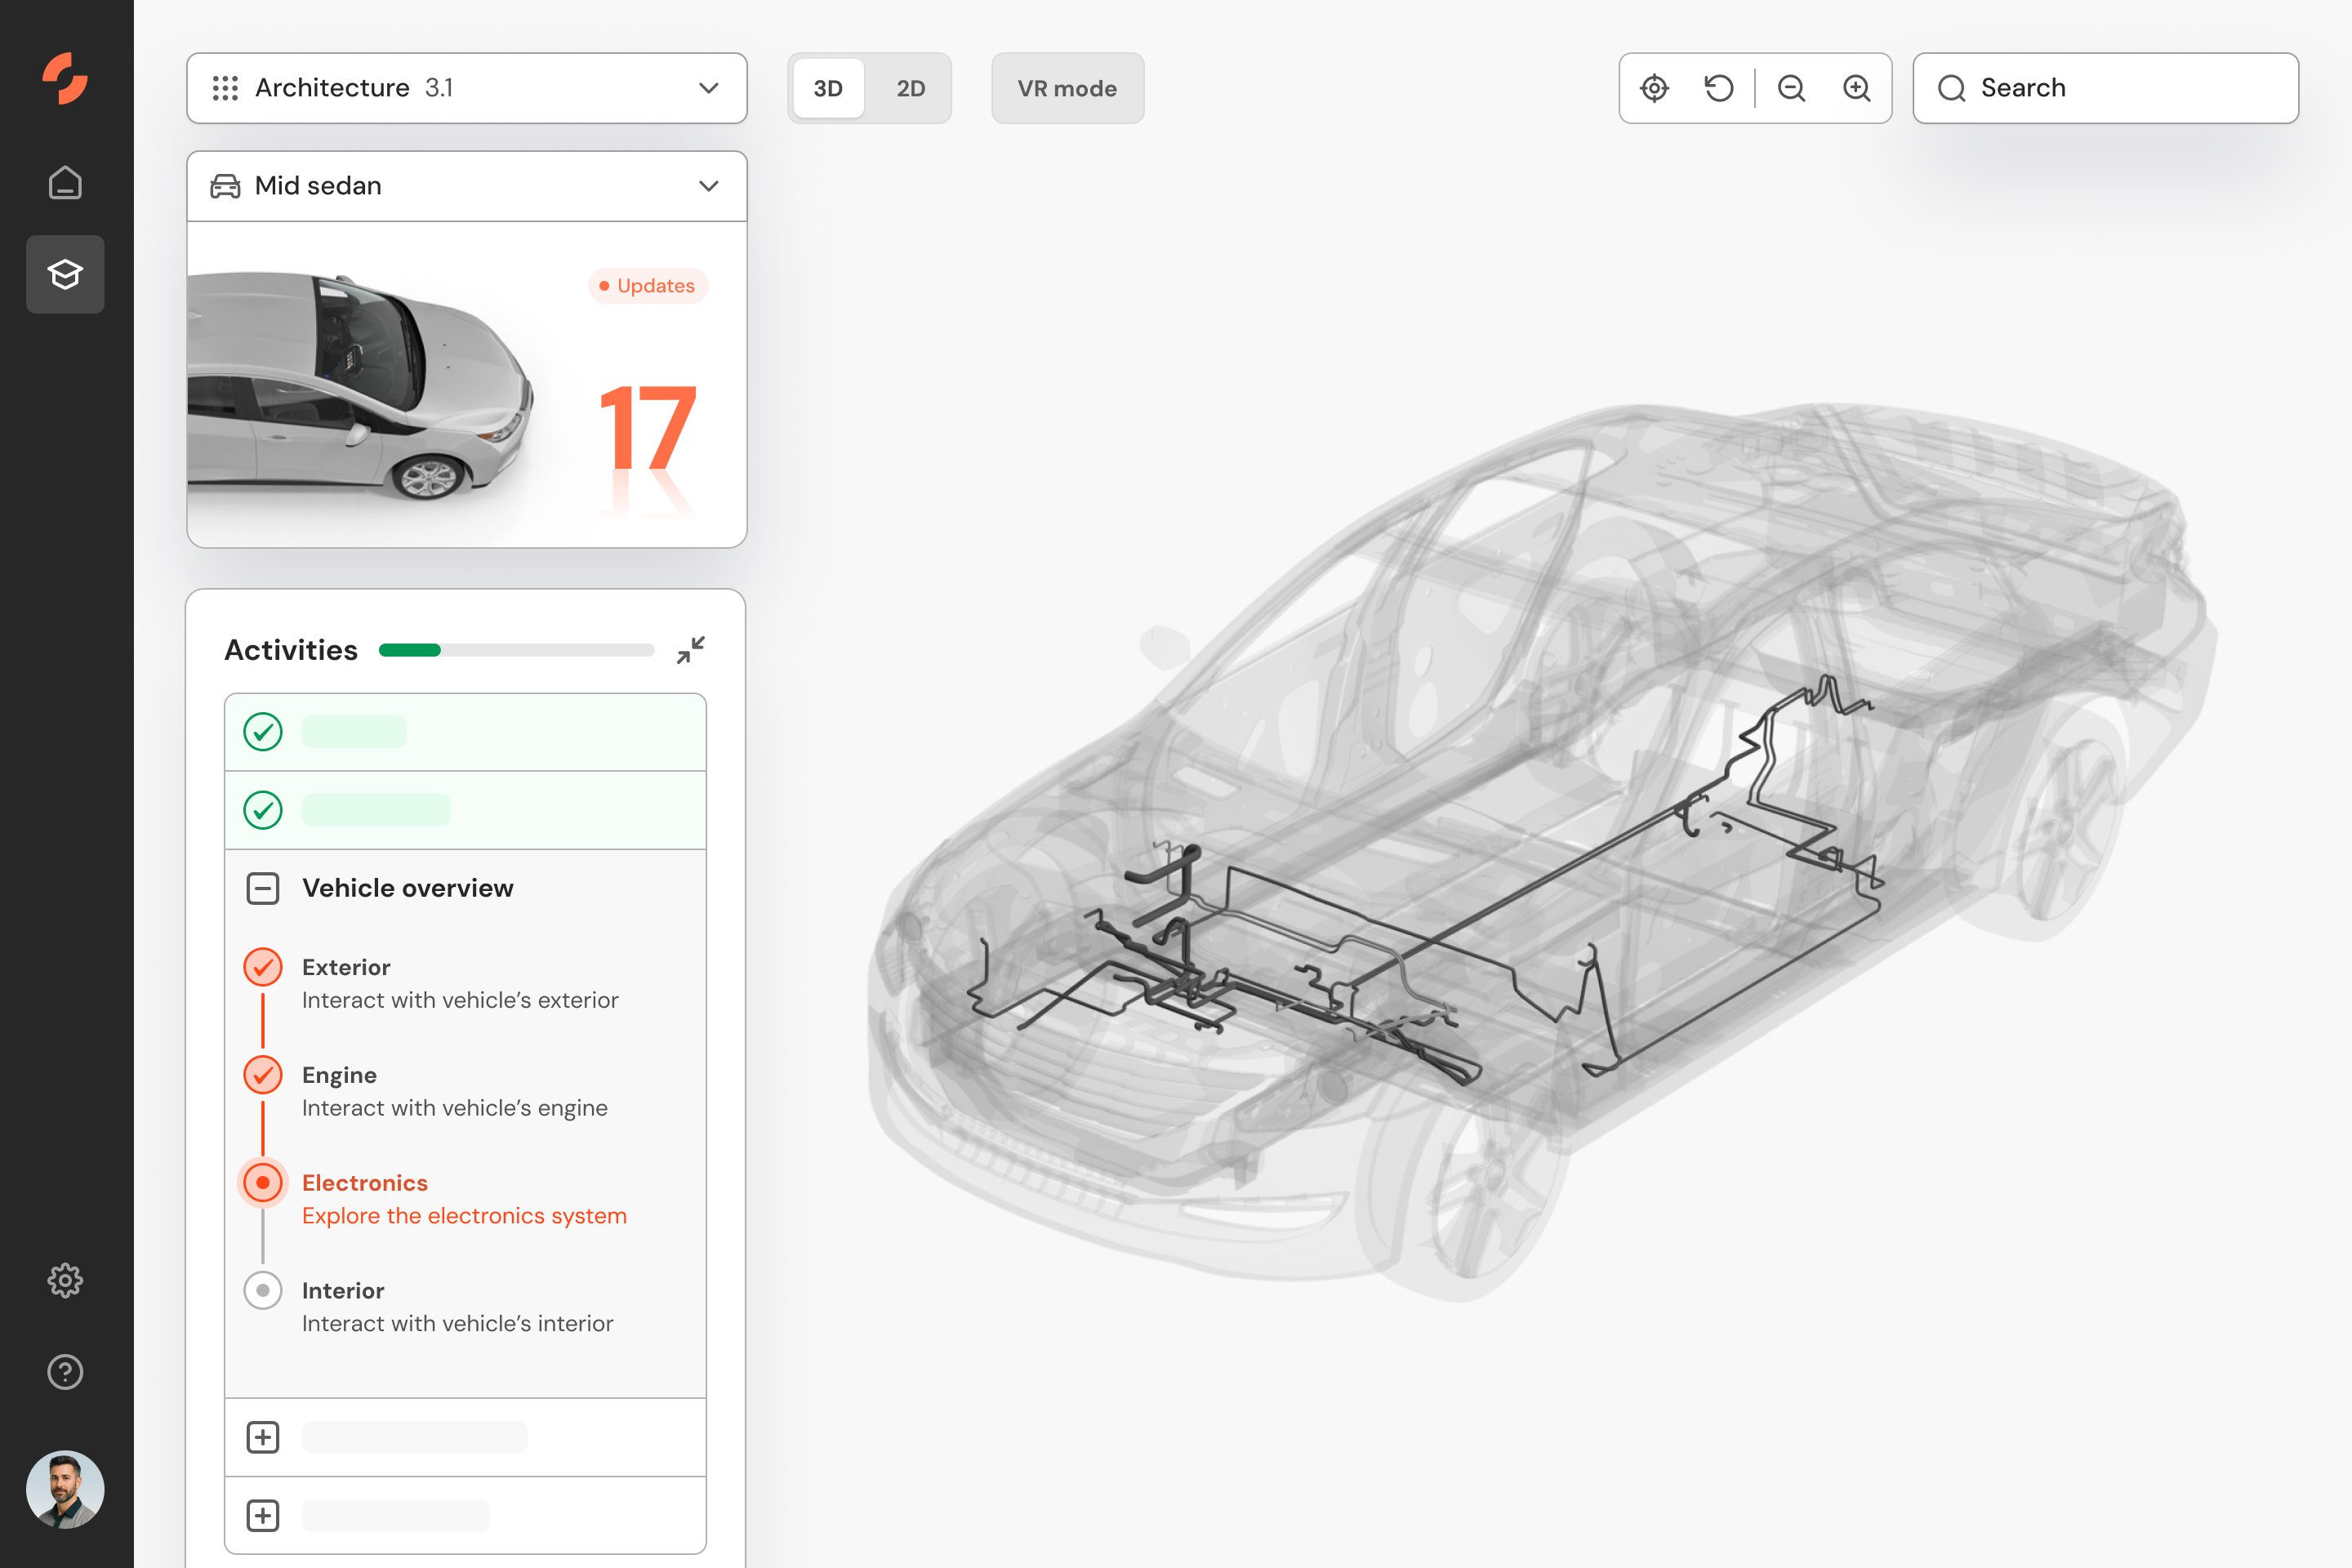Screen dimensions: 2352x1568
Task: Zoom out of the 3D model
Action: click(1791, 88)
